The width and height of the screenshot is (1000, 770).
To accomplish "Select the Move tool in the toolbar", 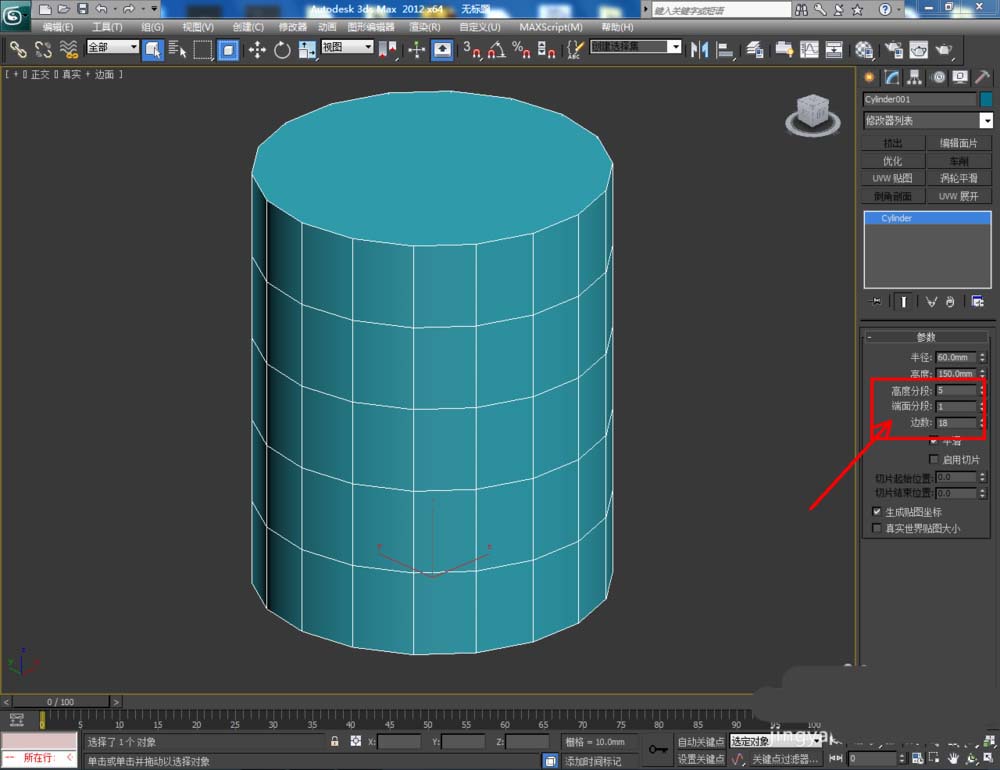I will [257, 49].
